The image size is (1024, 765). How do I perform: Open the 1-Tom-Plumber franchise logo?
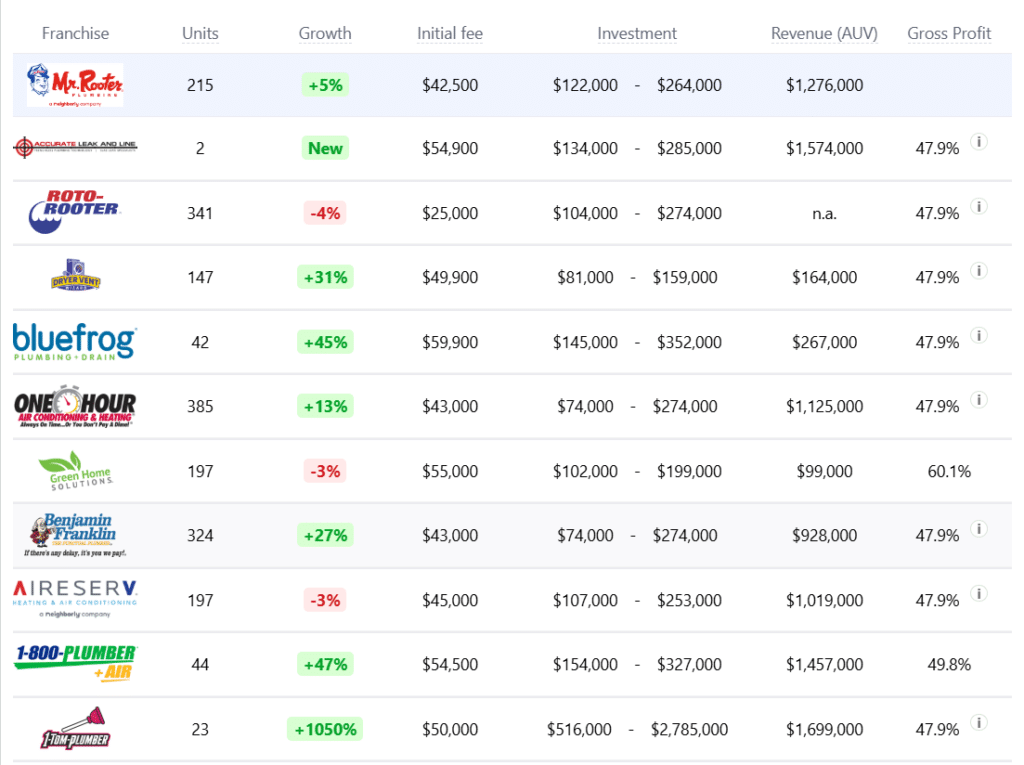click(75, 728)
